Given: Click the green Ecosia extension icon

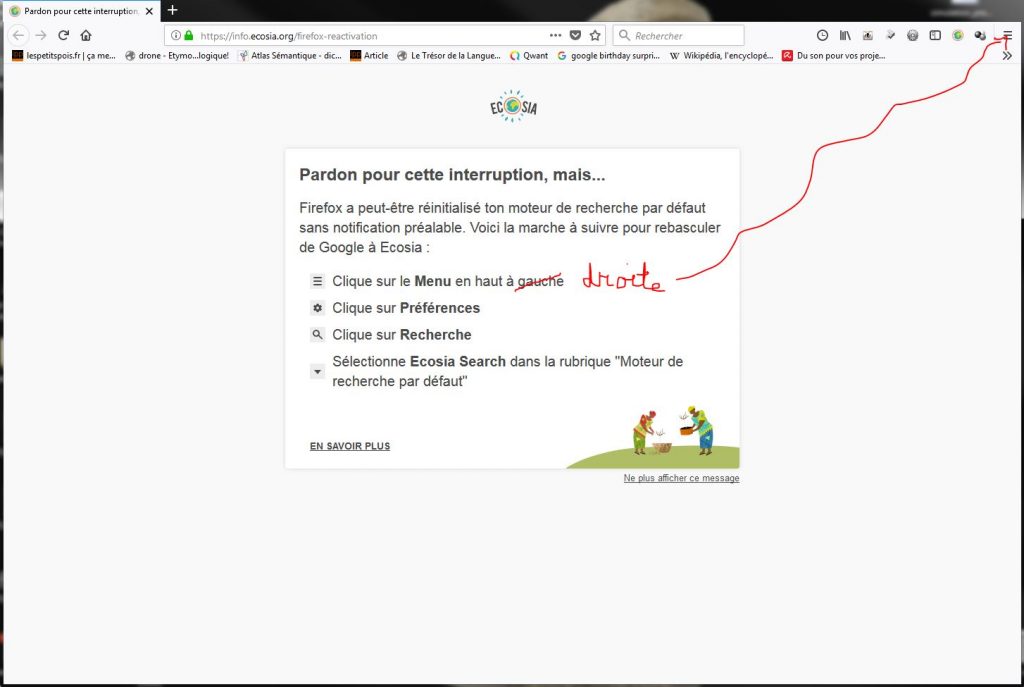Looking at the screenshot, I should tap(957, 35).
